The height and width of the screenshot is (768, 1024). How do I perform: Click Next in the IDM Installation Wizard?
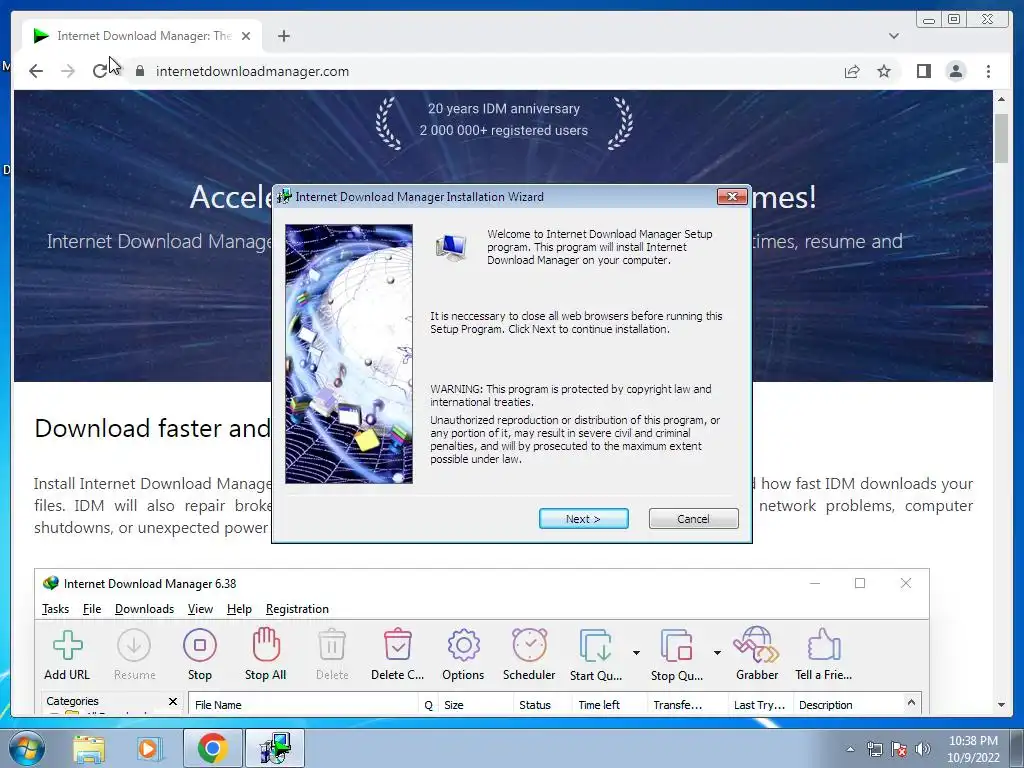coord(583,519)
